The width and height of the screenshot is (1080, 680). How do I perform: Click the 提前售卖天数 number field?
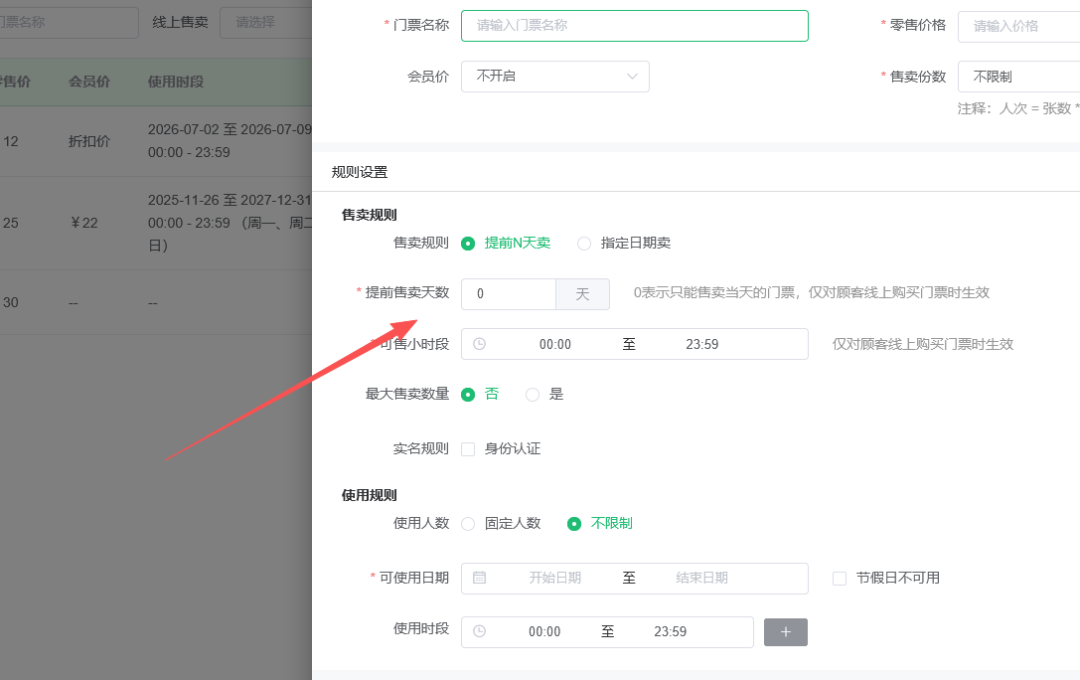tap(508, 294)
